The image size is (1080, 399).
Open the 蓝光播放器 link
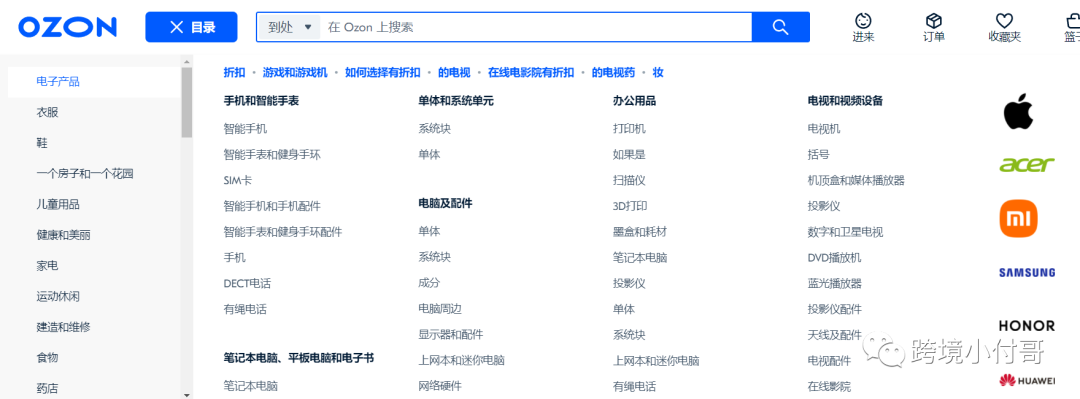click(835, 283)
